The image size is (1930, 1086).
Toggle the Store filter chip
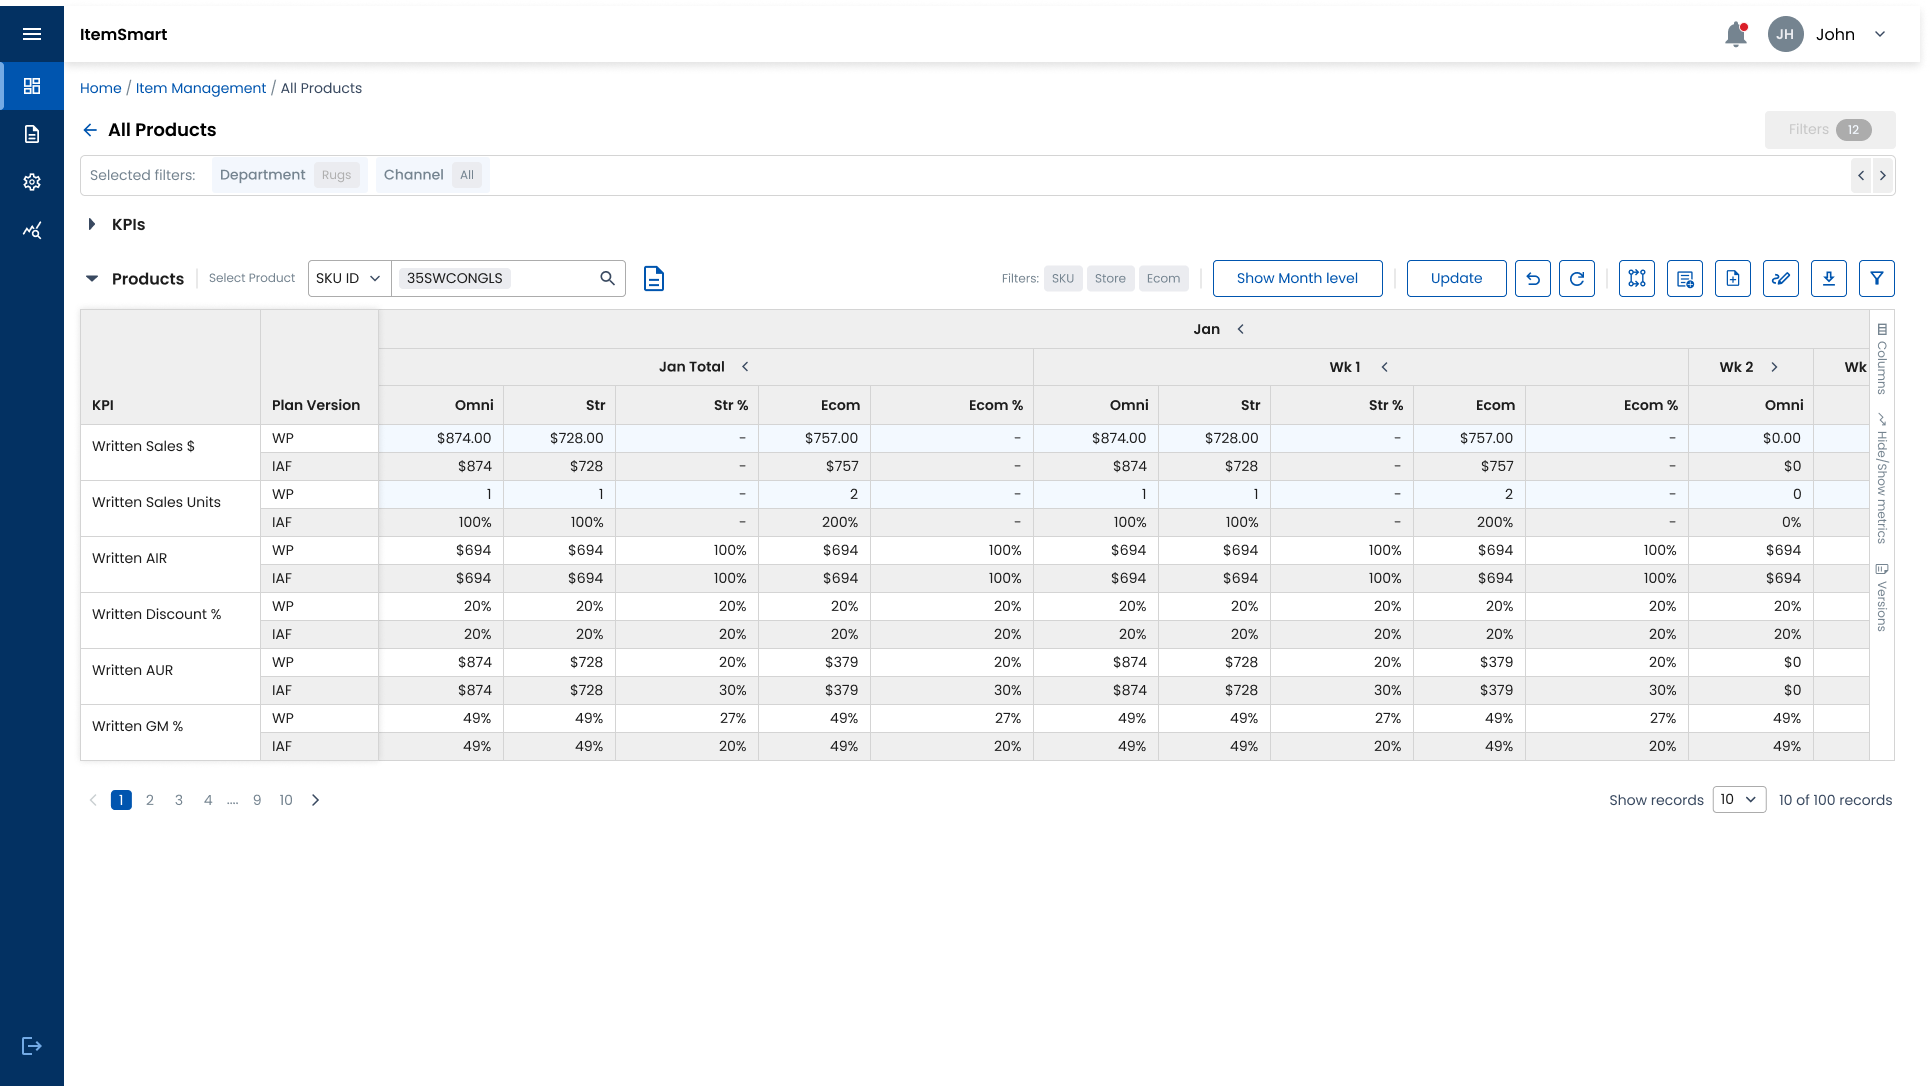tap(1109, 279)
